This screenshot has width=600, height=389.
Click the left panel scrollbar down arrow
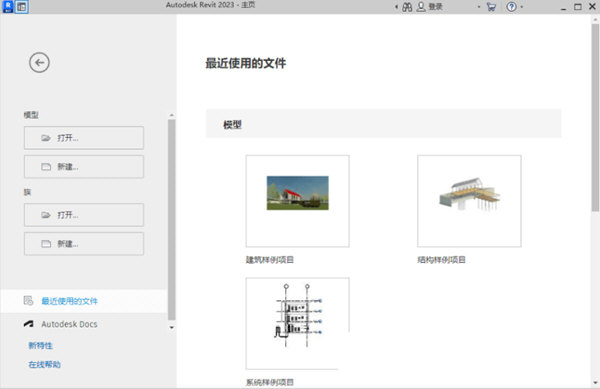click(171, 327)
